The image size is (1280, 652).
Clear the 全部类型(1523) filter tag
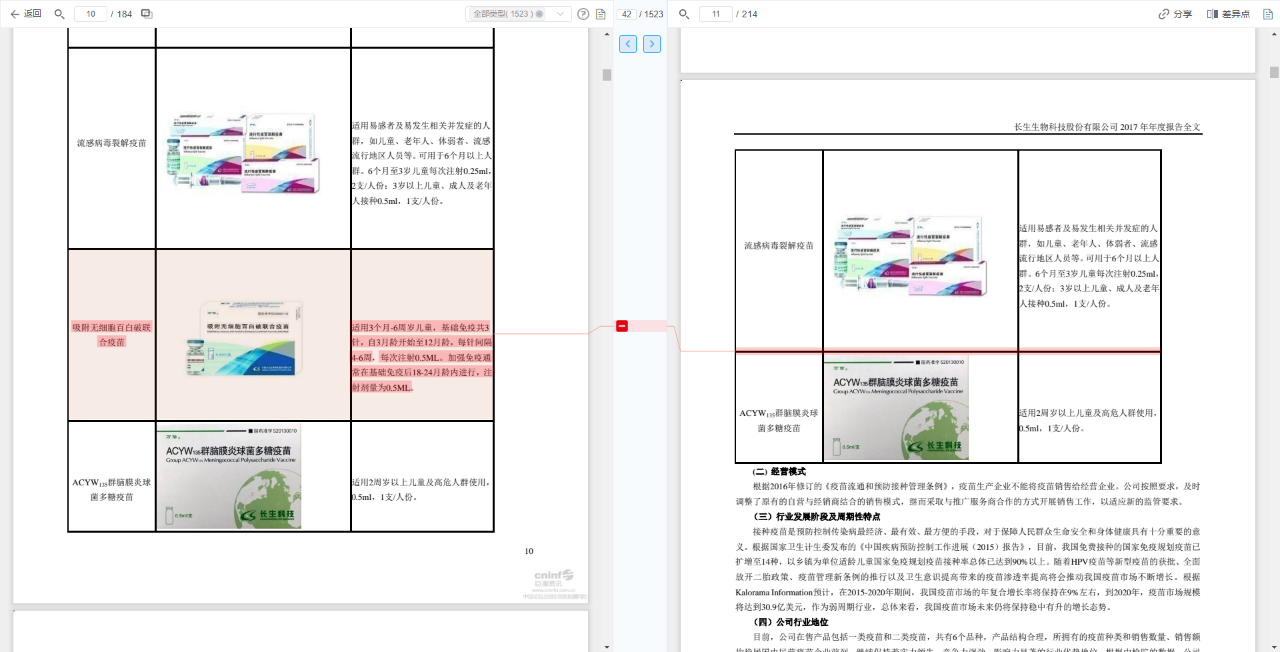540,14
